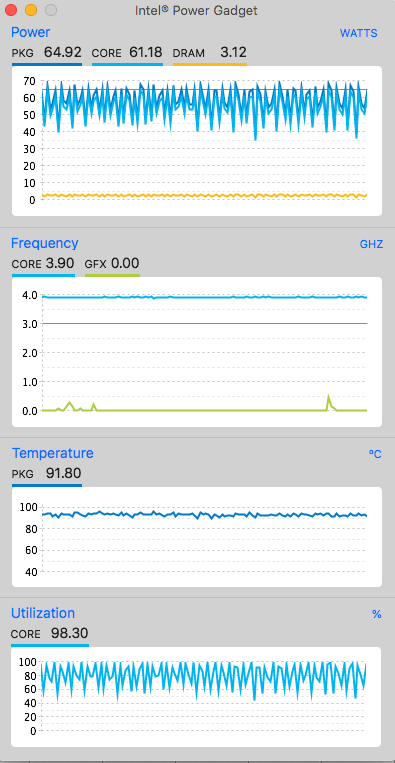Click the Utilization section title
This screenshot has width=395, height=763.
(43, 613)
